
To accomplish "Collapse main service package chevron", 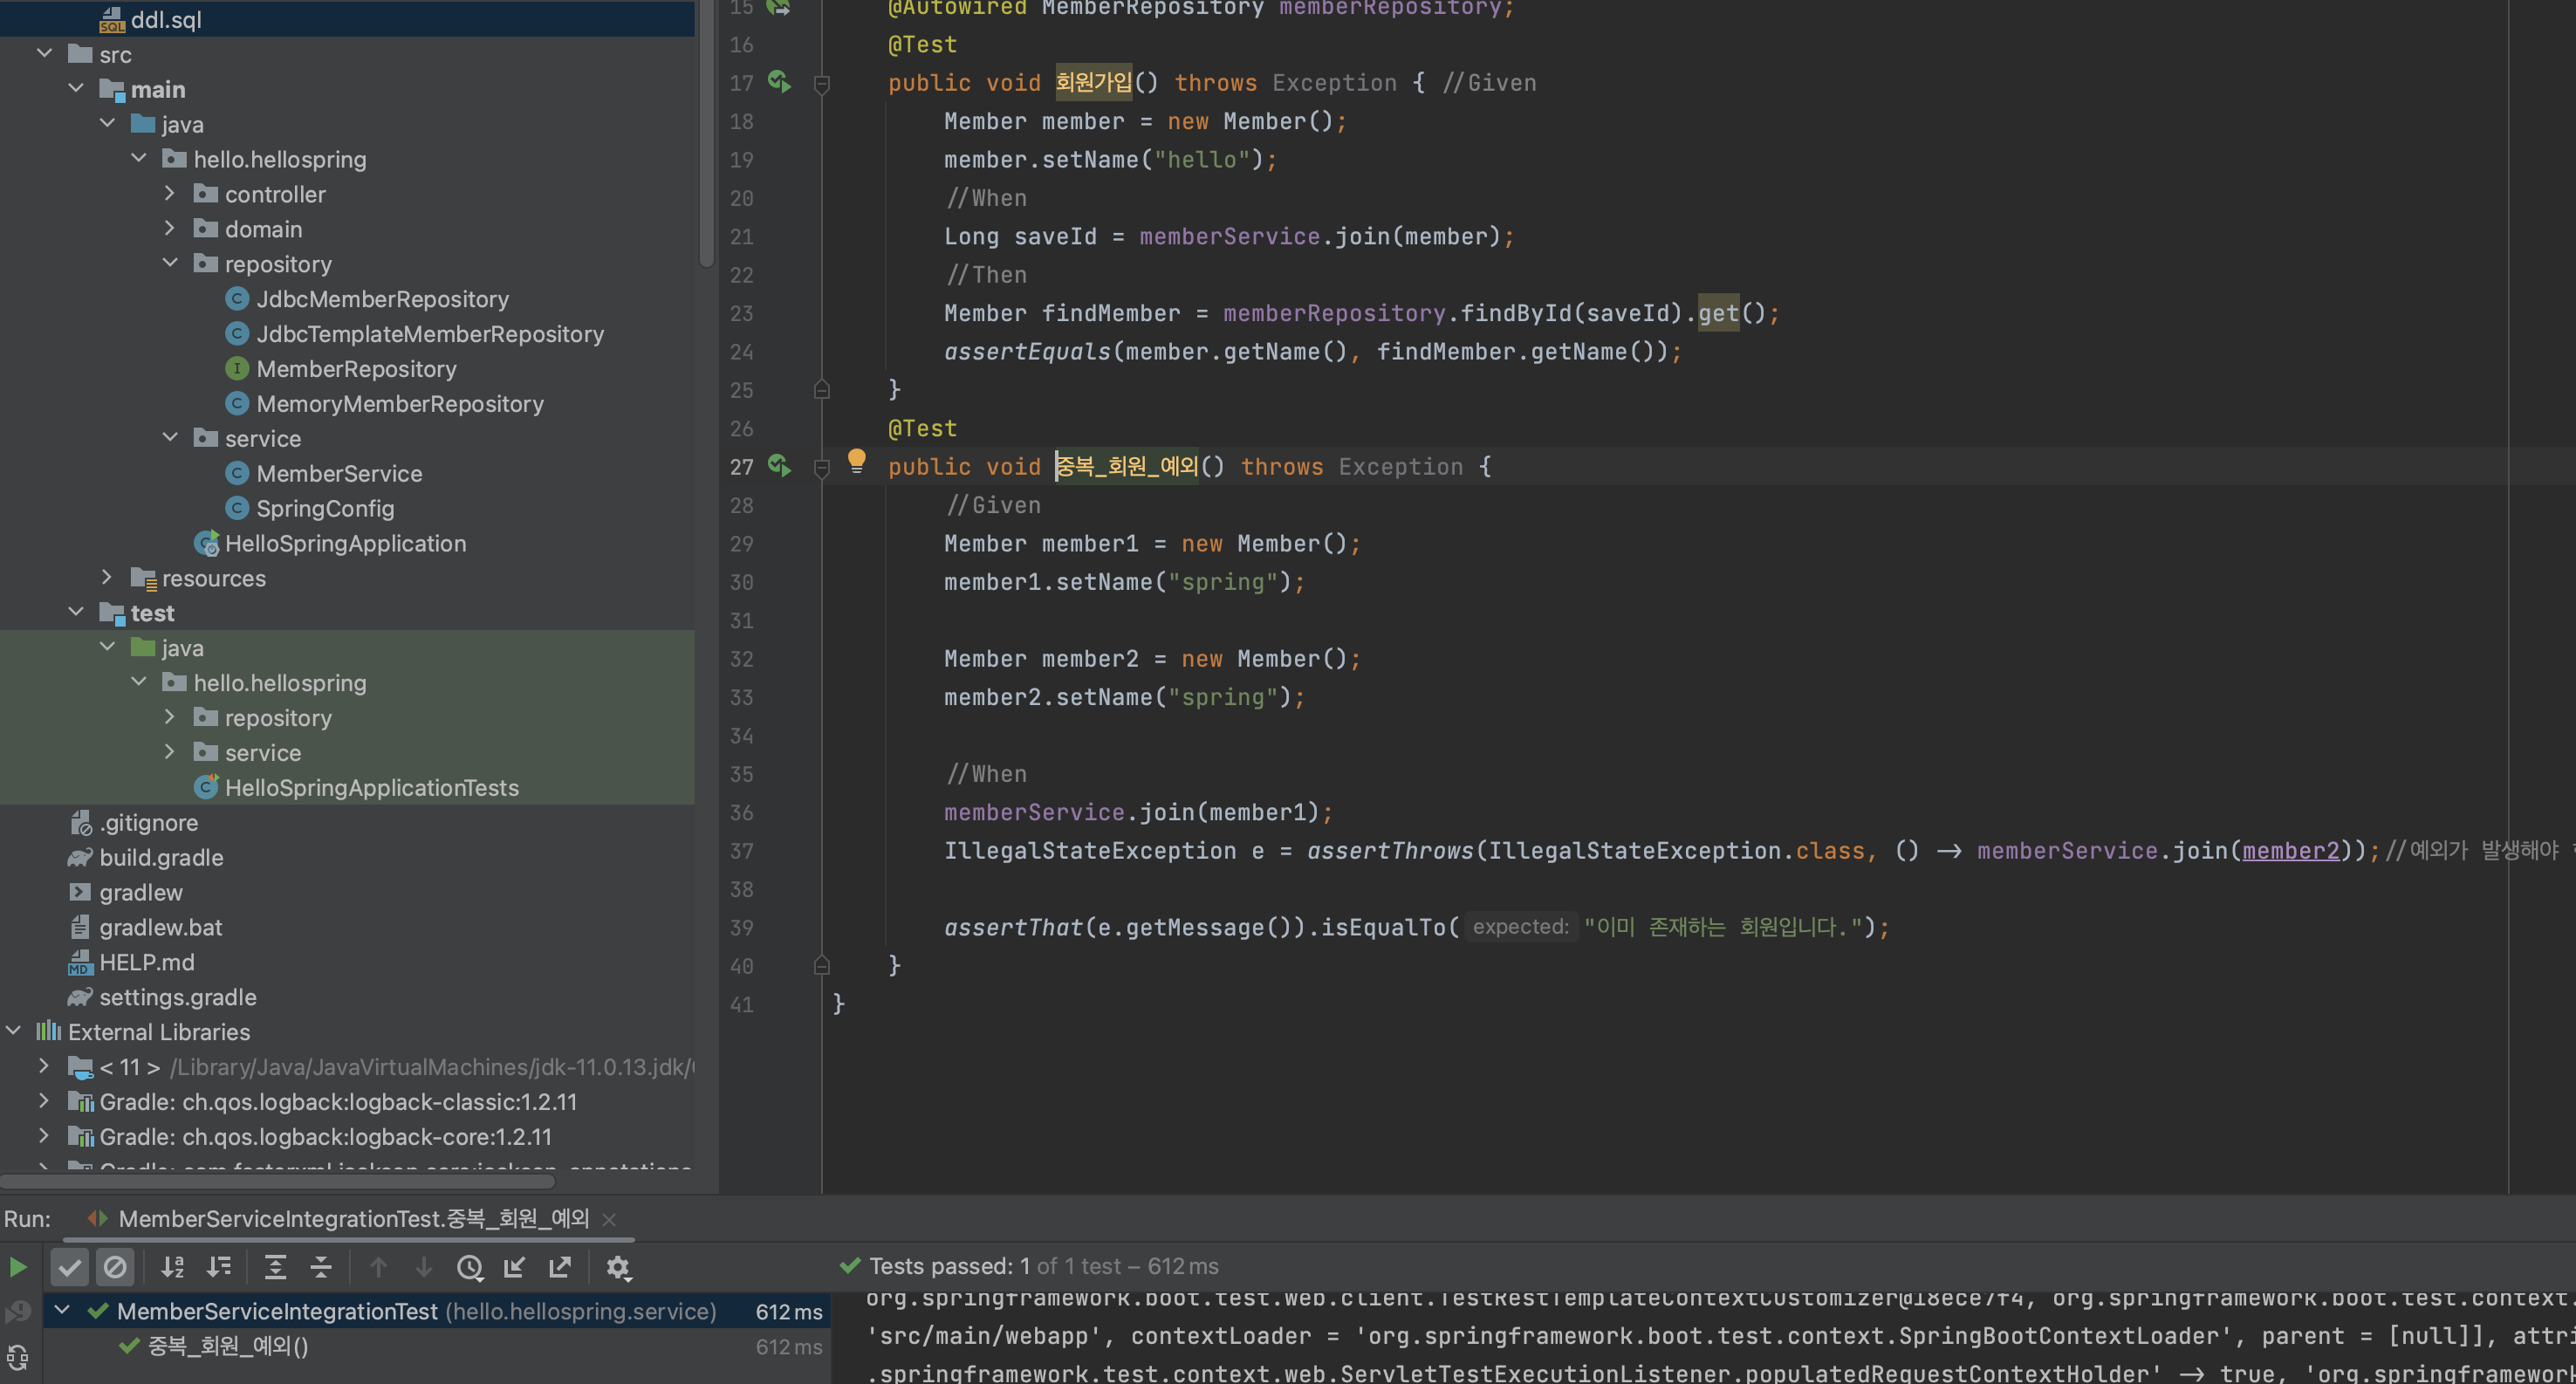I will click(x=170, y=437).
